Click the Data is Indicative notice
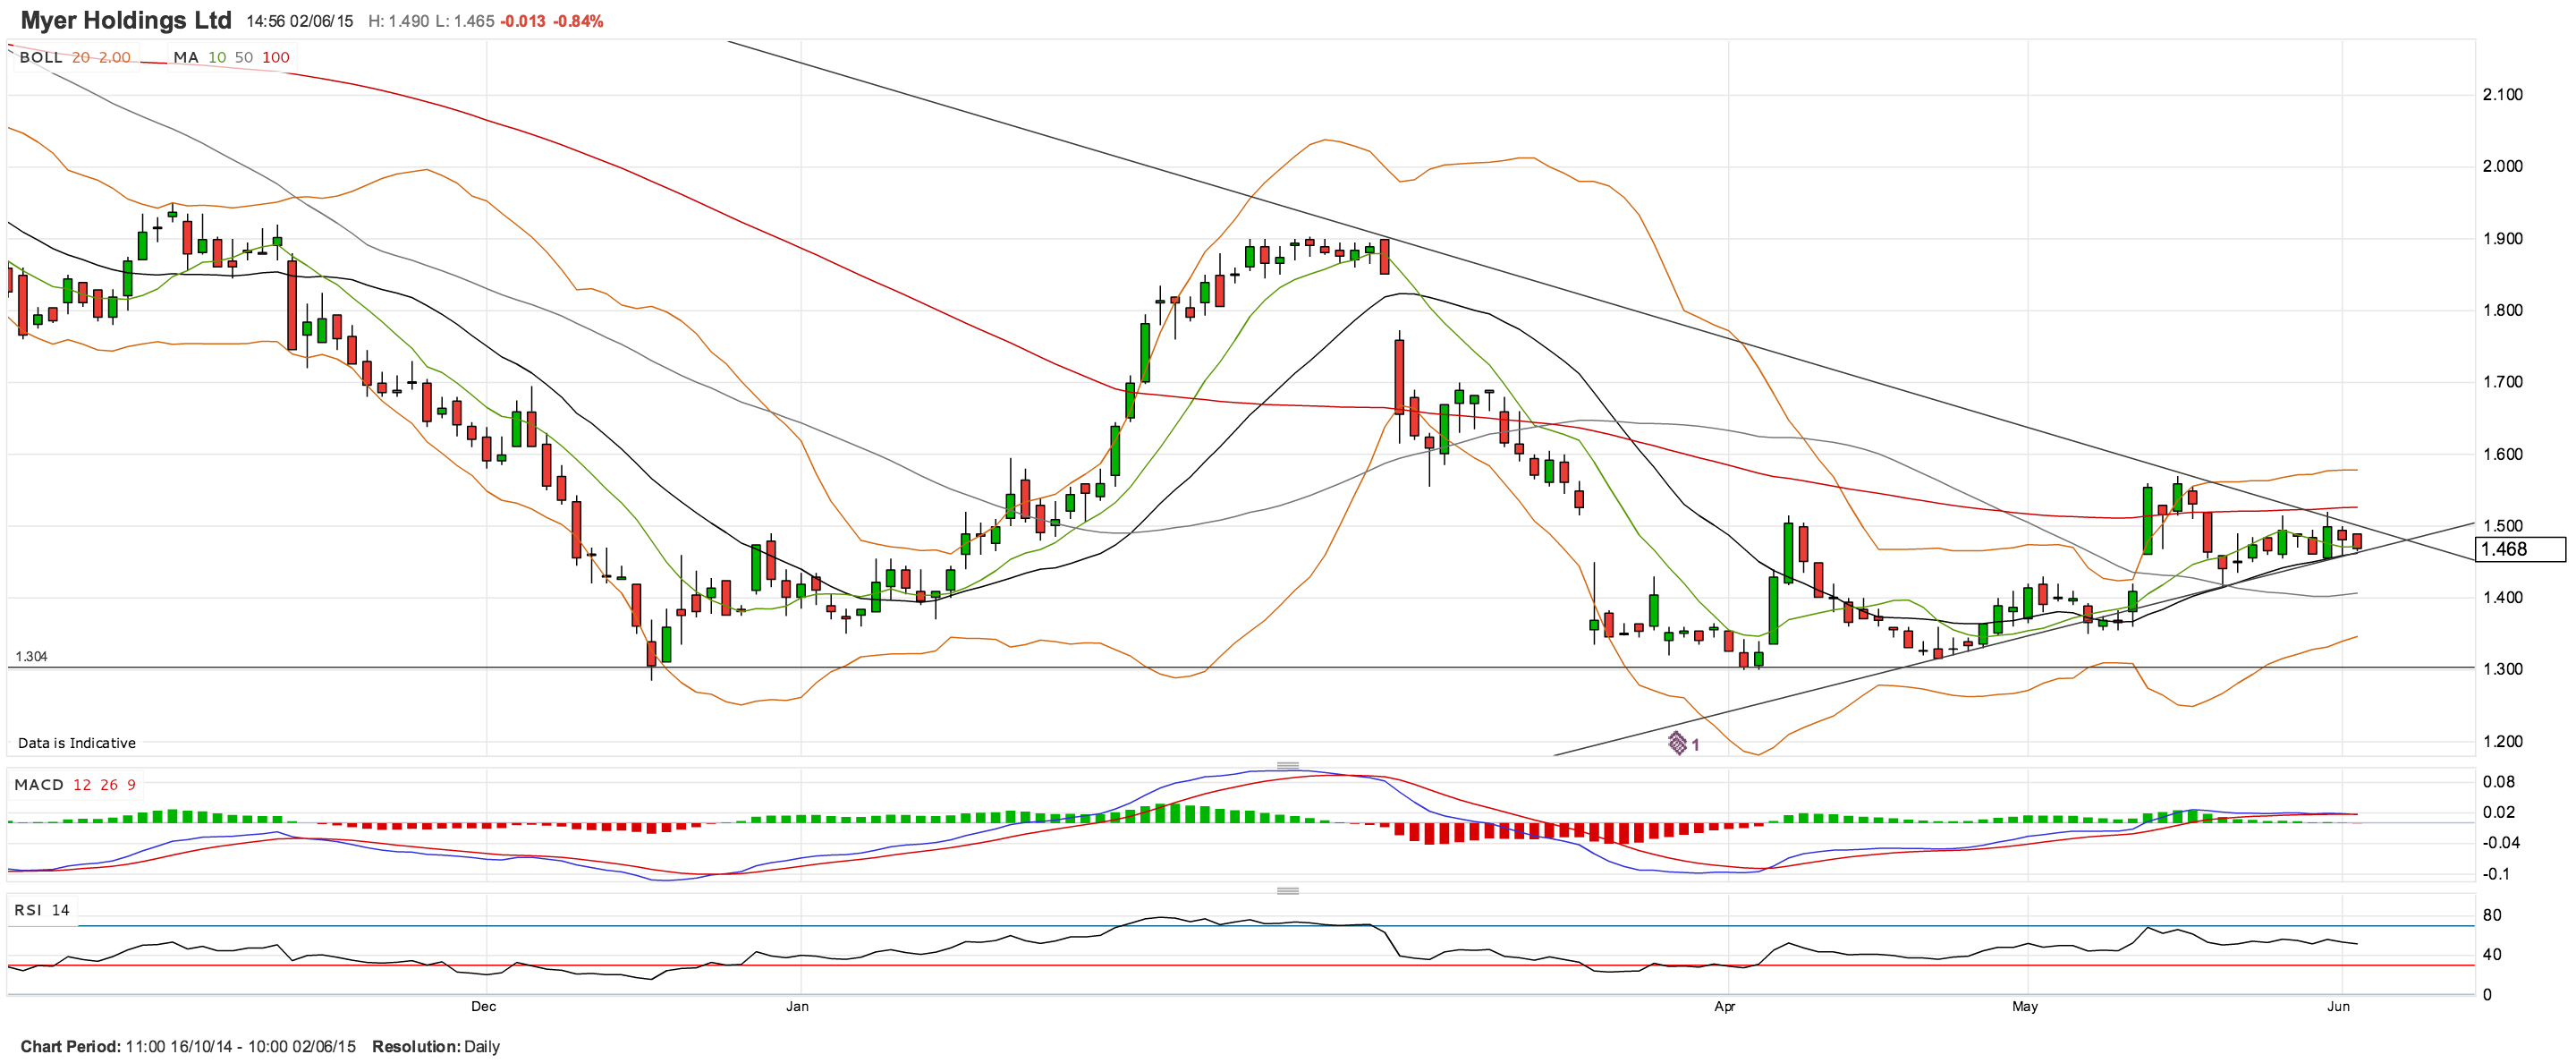The height and width of the screenshot is (1063, 2576). [77, 743]
